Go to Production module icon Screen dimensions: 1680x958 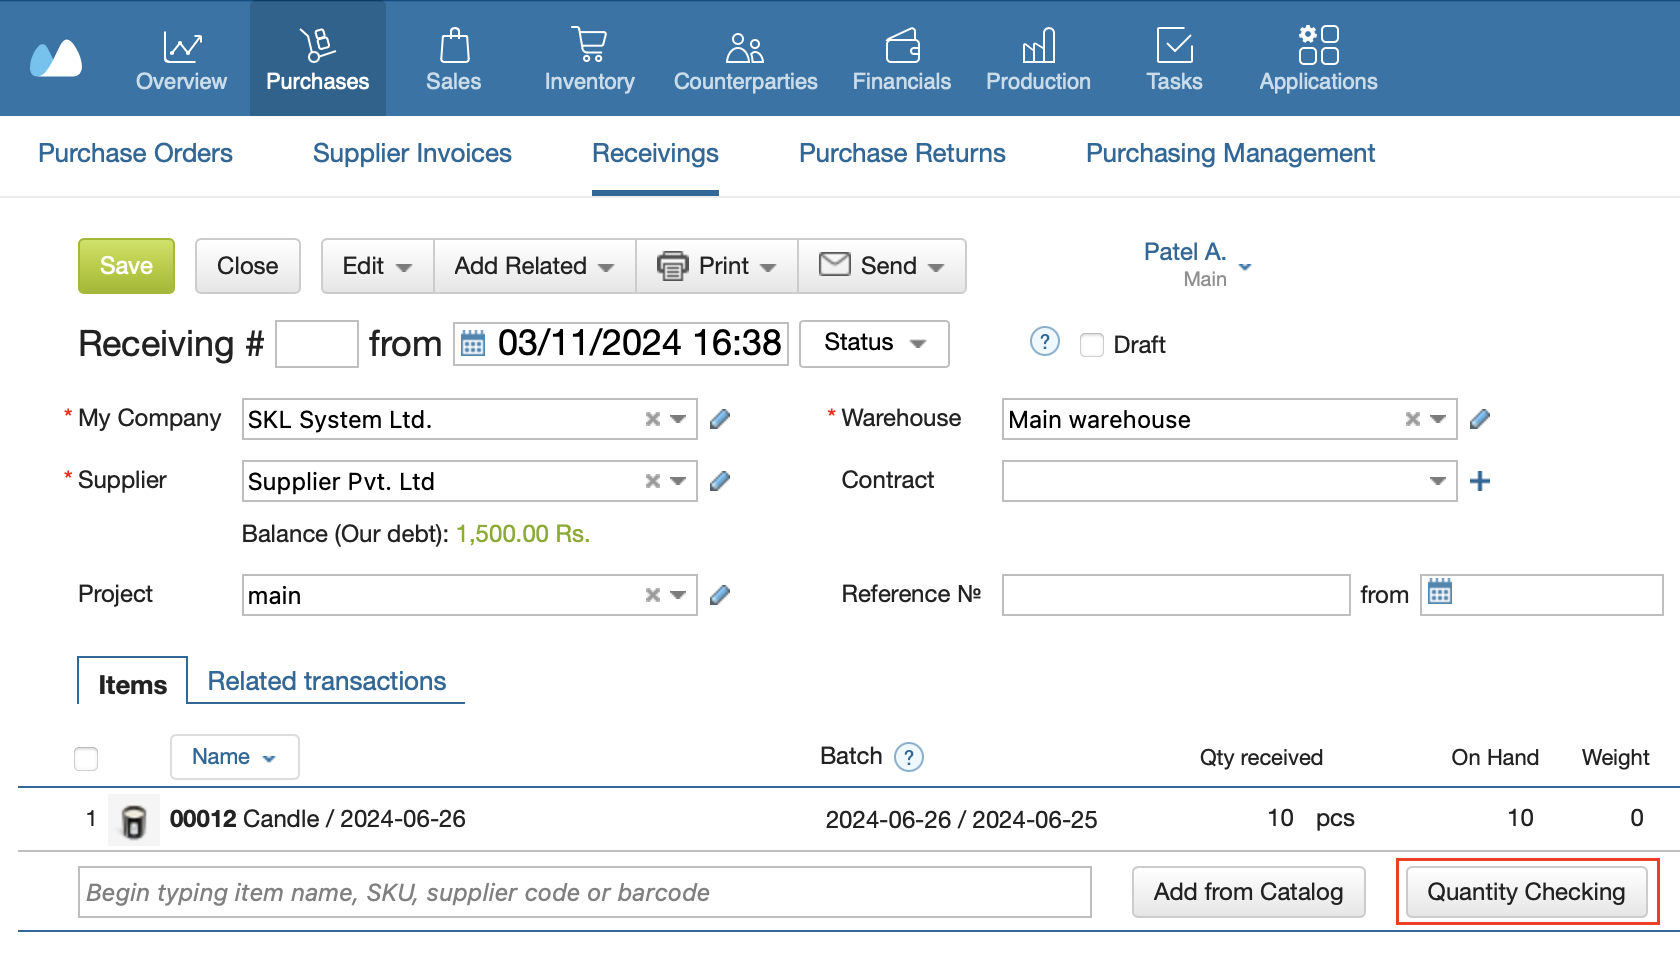(1038, 45)
